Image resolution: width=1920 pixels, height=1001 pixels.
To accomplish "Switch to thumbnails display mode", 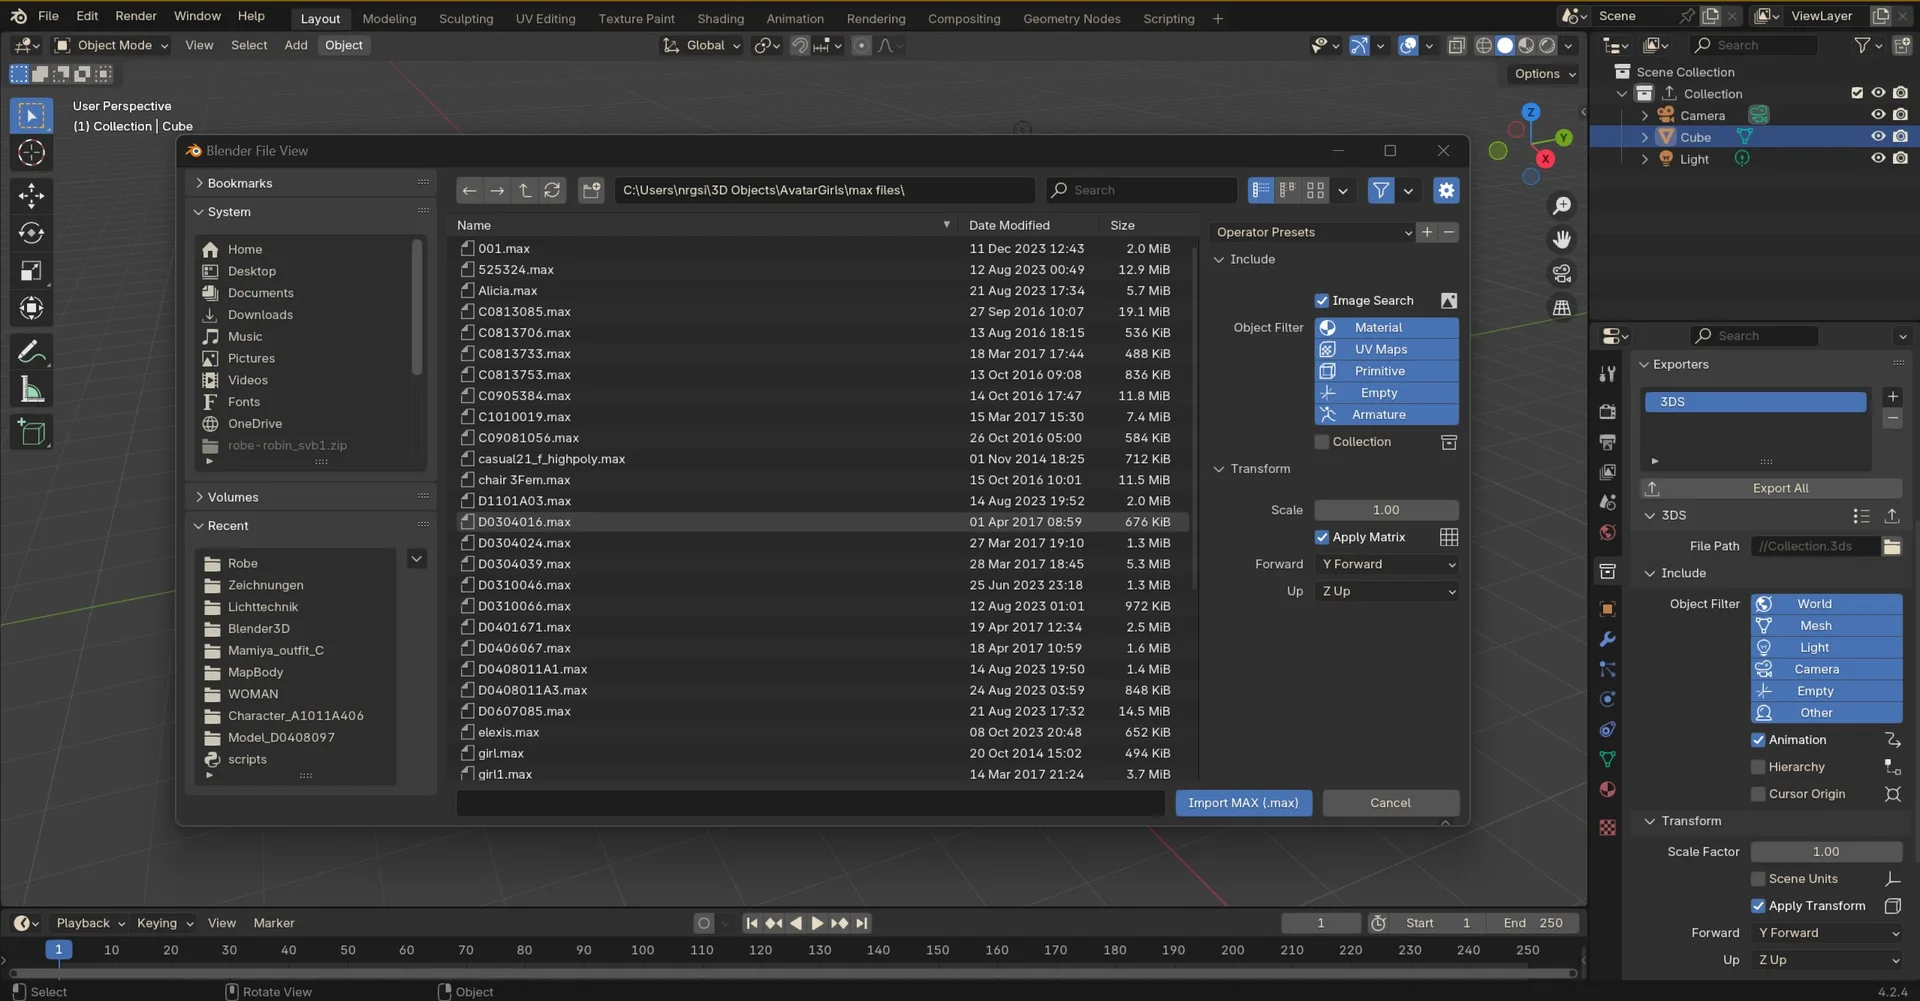I will click(x=1316, y=190).
